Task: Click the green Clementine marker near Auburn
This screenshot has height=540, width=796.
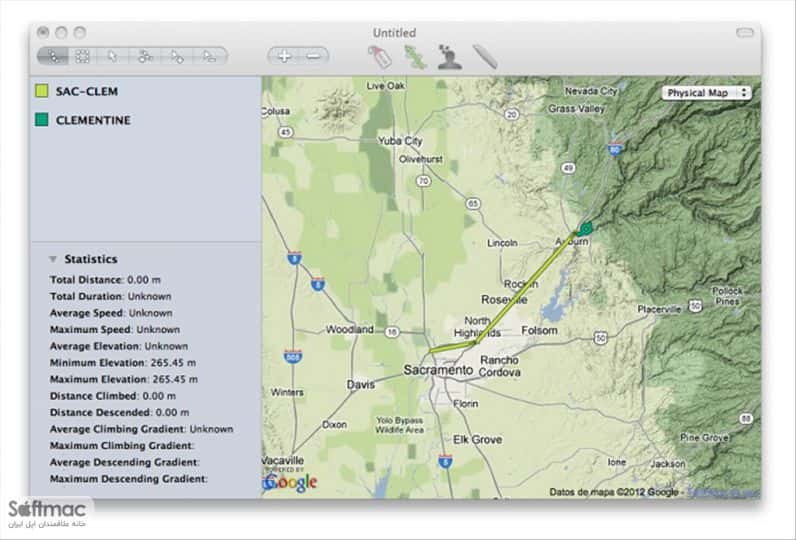Action: point(586,229)
